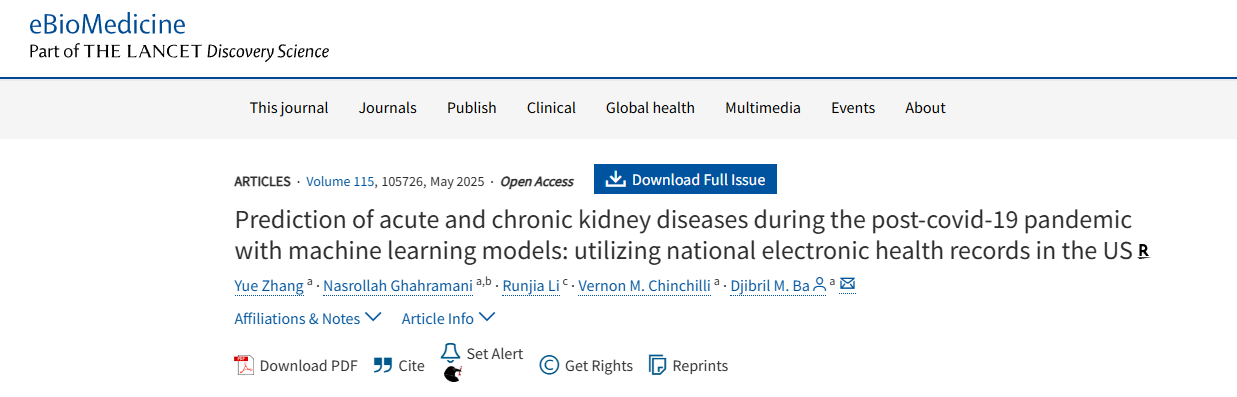Open the Volume 115 link

point(340,181)
